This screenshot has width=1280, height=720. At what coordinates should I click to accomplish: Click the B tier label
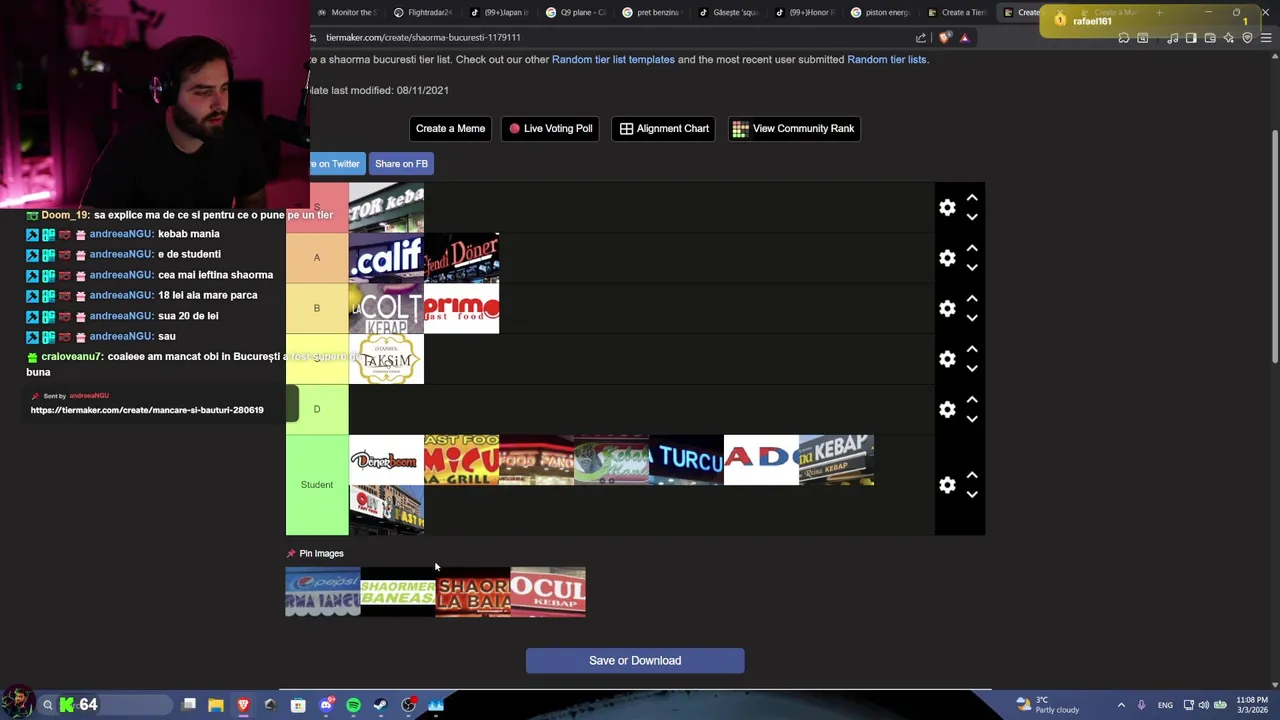point(317,308)
